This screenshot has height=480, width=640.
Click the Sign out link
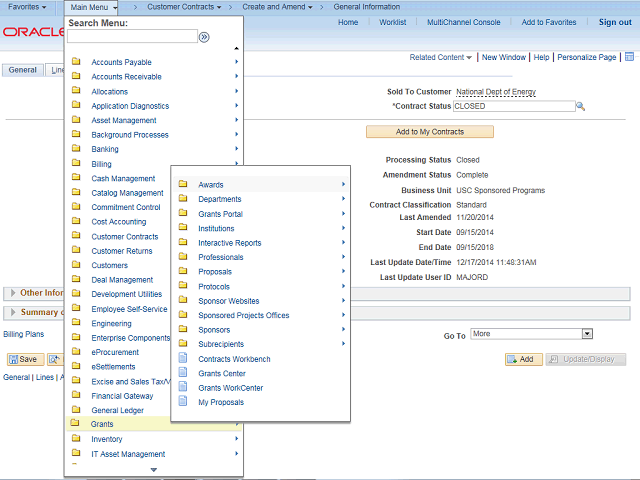pos(614,22)
